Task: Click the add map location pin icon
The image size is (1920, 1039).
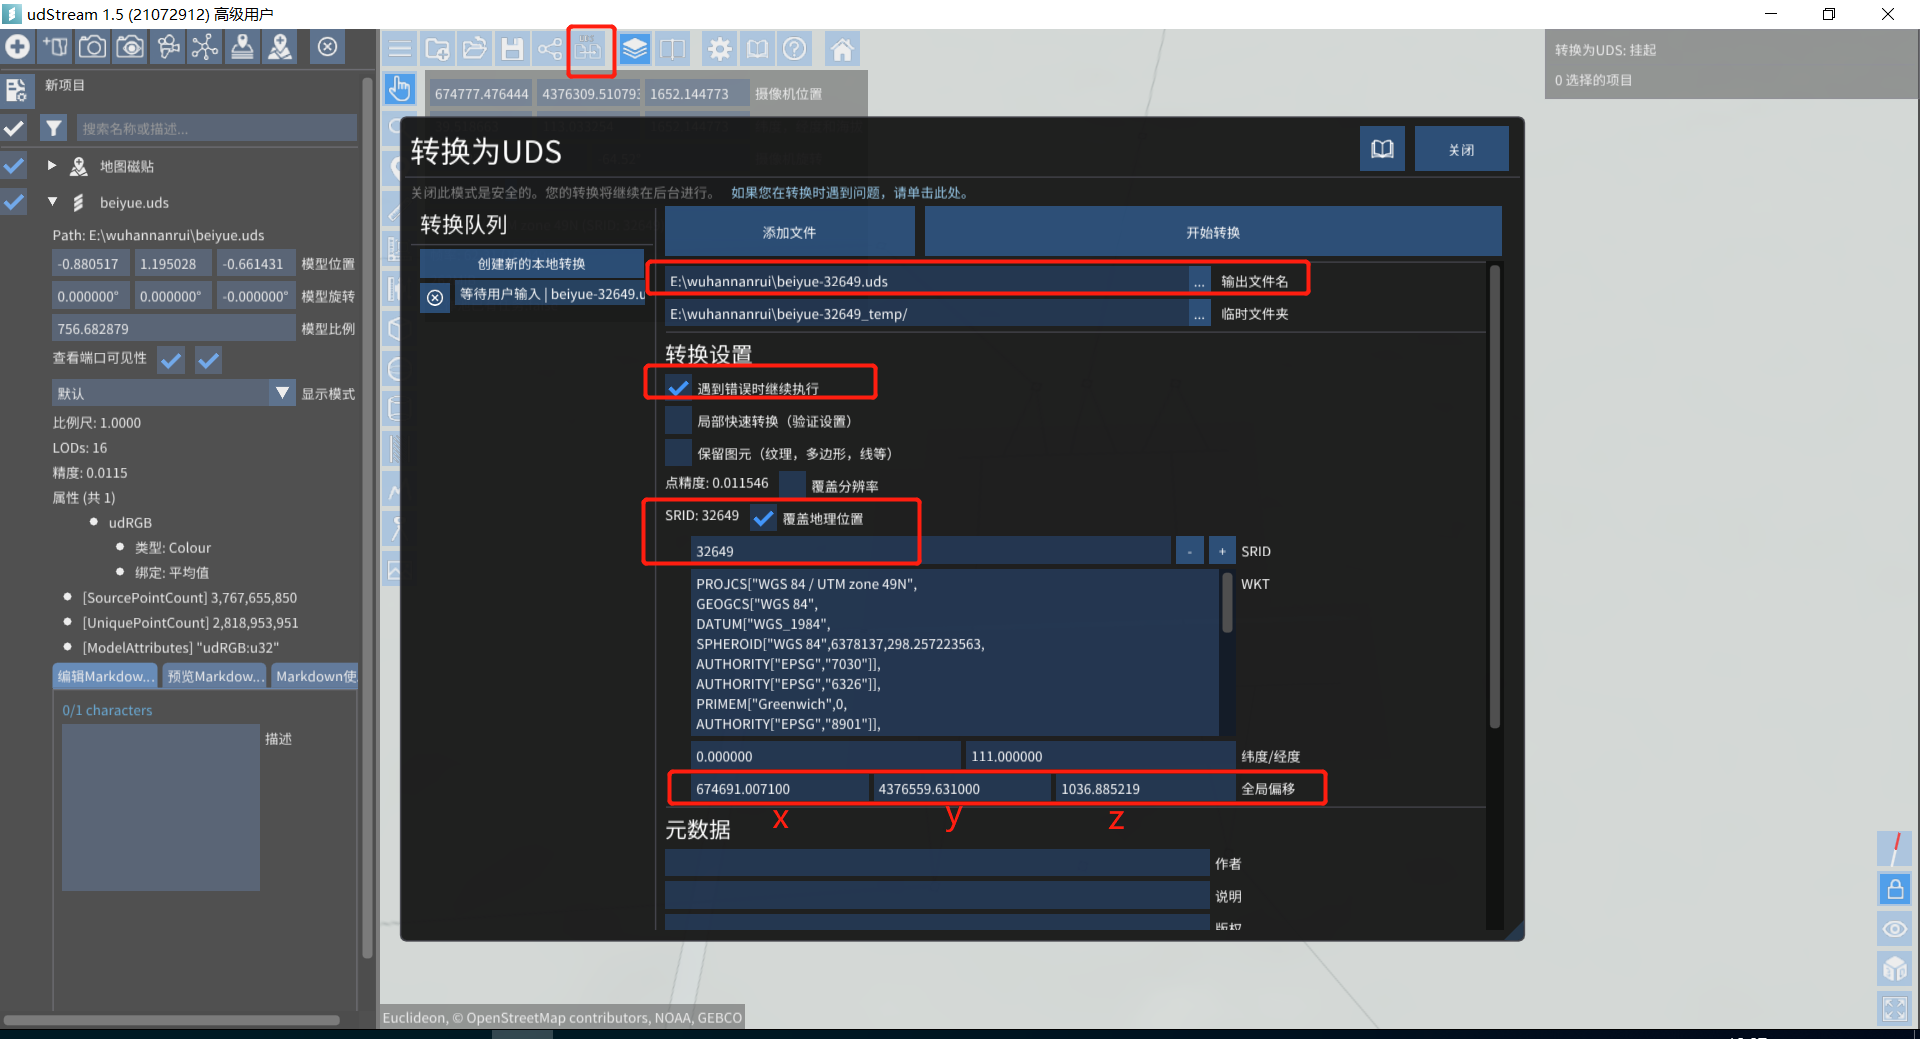Action: click(x=280, y=47)
